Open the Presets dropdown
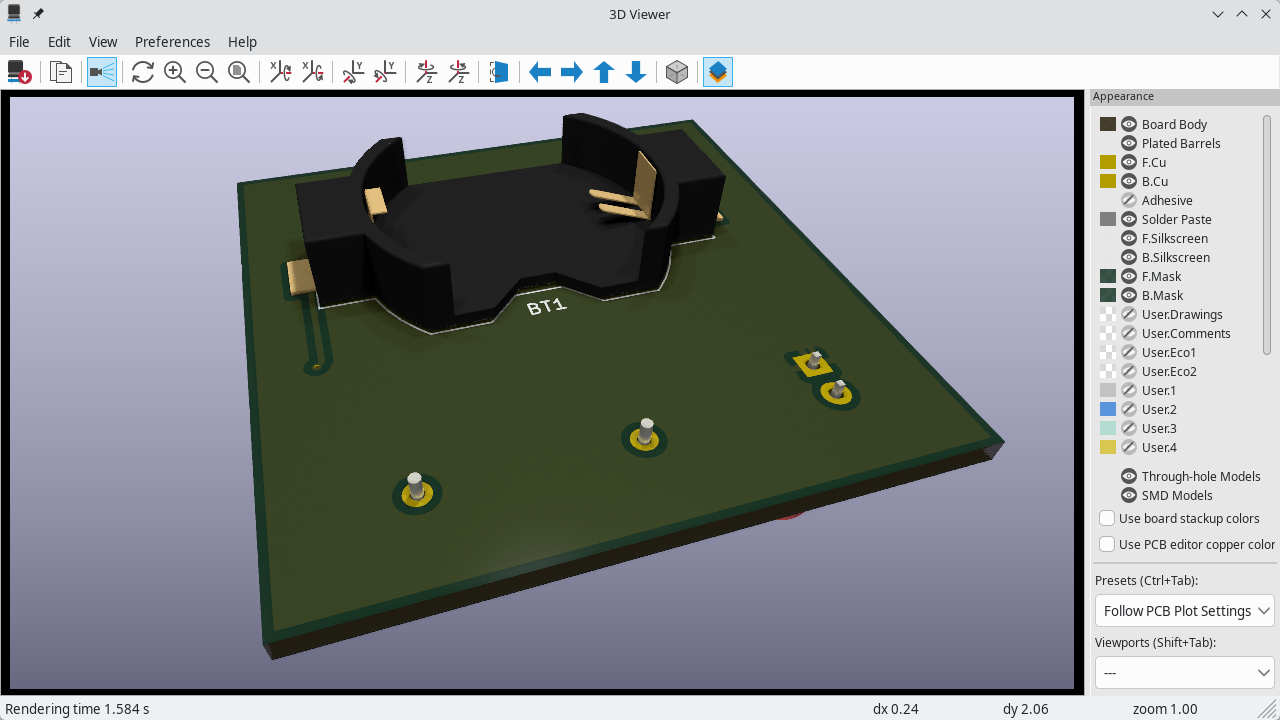This screenshot has width=1280, height=720. pos(1184,610)
